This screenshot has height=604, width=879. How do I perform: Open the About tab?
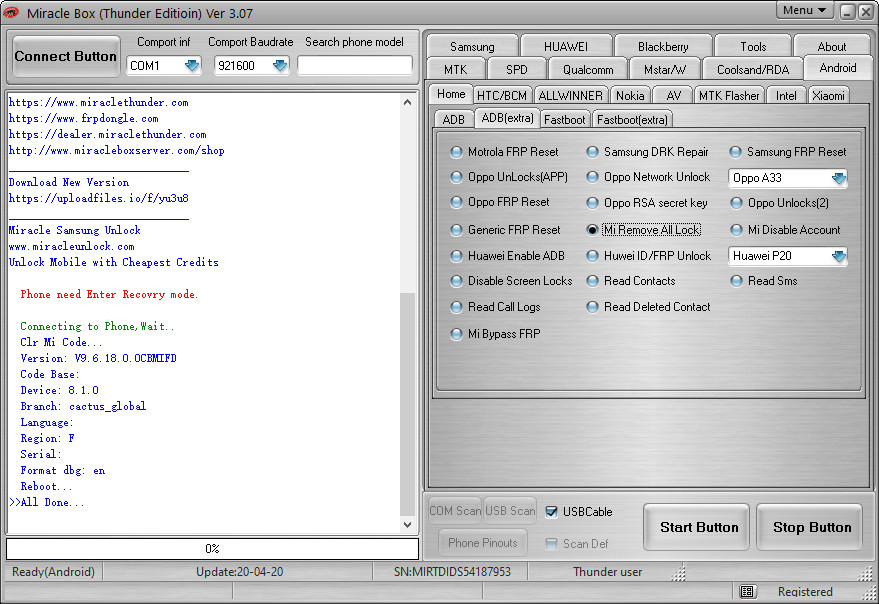832,47
